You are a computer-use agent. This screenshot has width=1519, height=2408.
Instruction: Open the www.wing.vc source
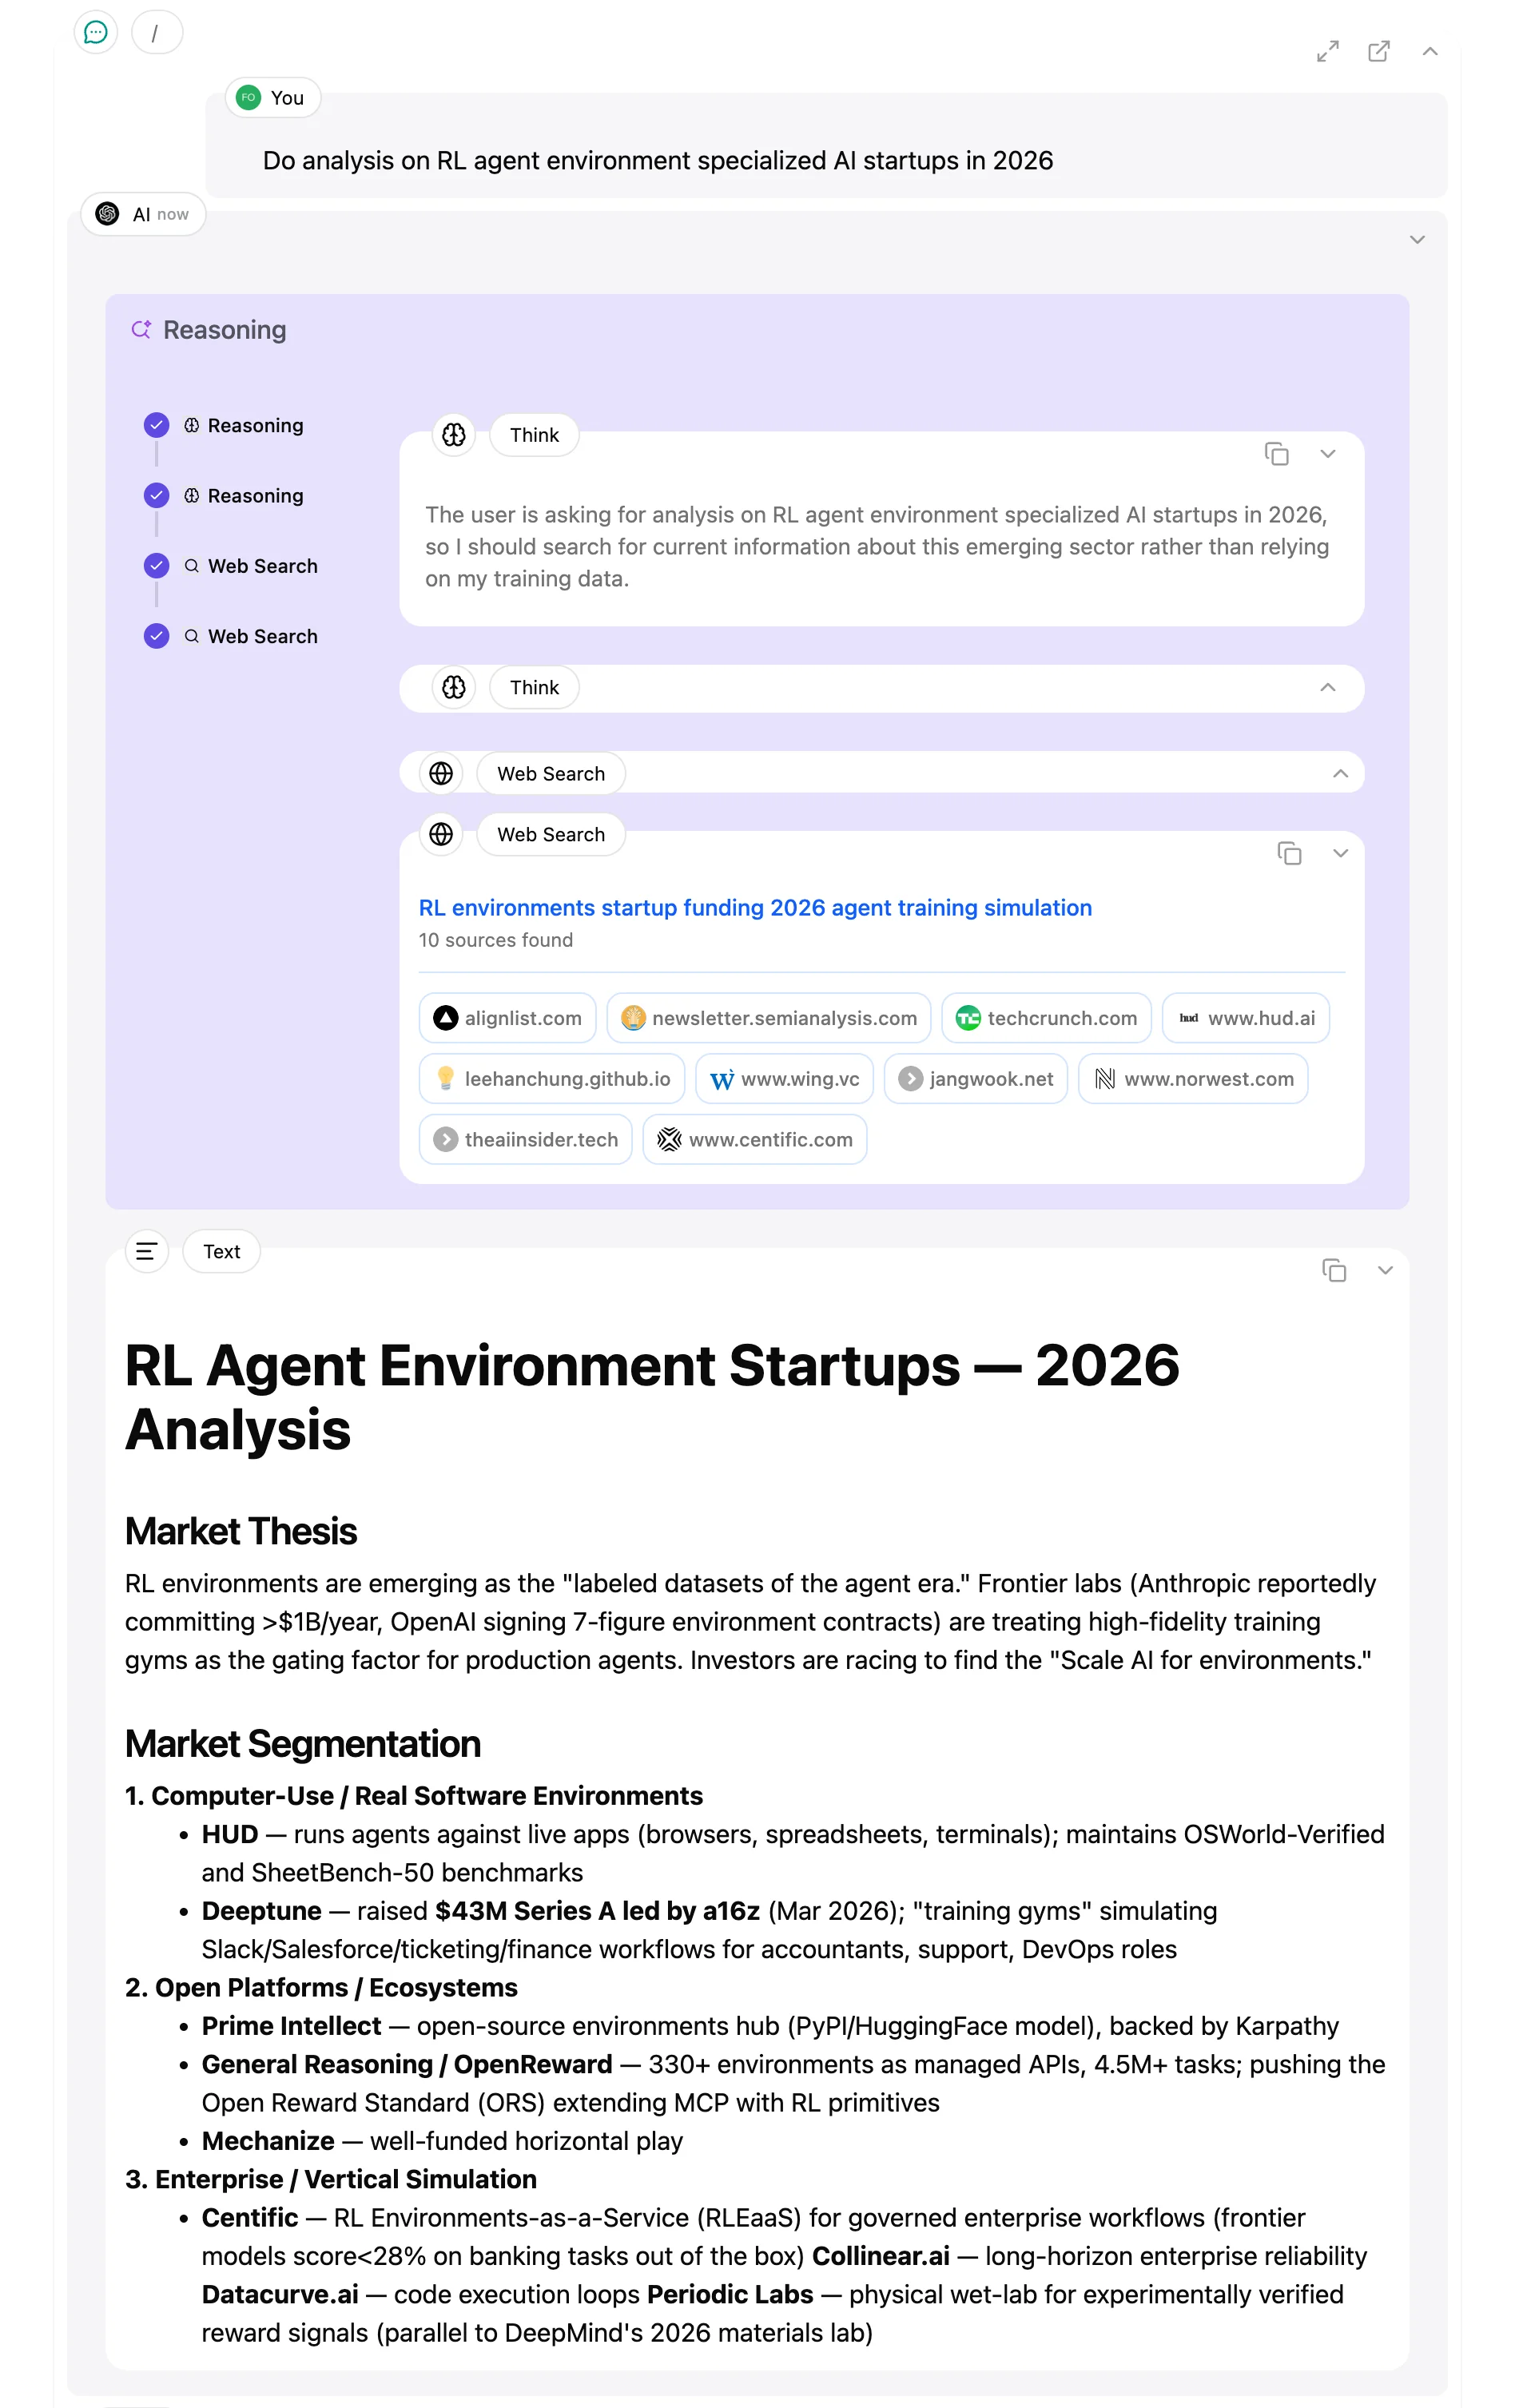click(784, 1079)
